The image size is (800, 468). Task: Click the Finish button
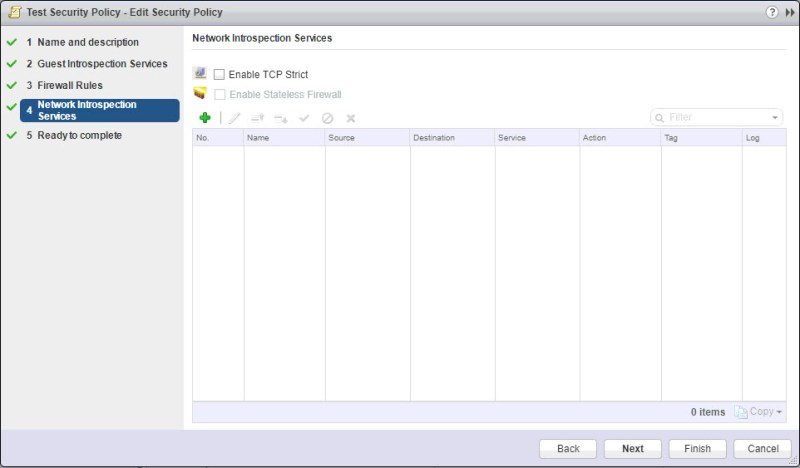[697, 448]
